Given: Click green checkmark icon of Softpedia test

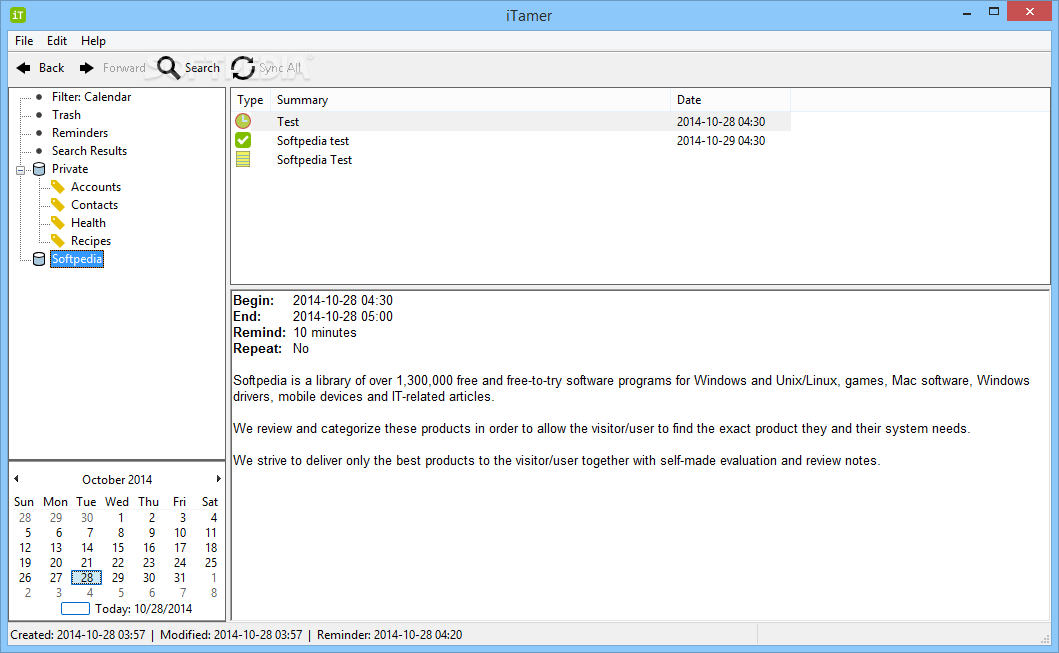Looking at the screenshot, I should [x=243, y=140].
